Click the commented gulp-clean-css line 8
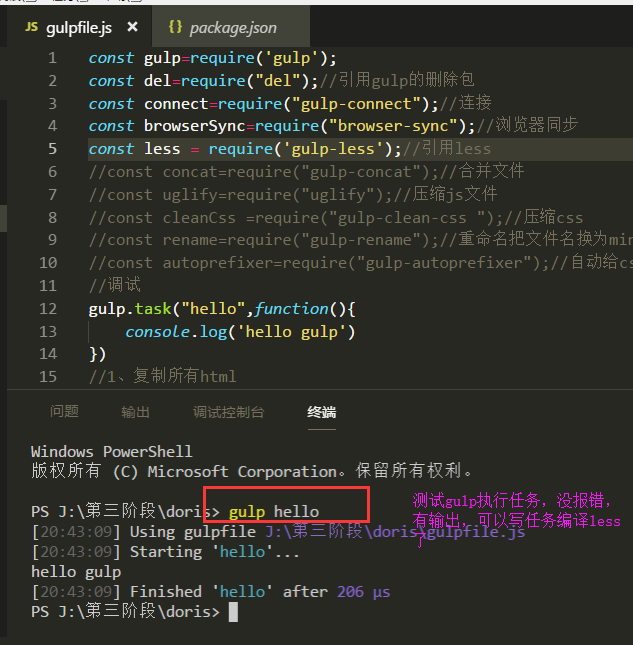Image resolution: width=633 pixels, height=645 pixels. click(x=336, y=217)
